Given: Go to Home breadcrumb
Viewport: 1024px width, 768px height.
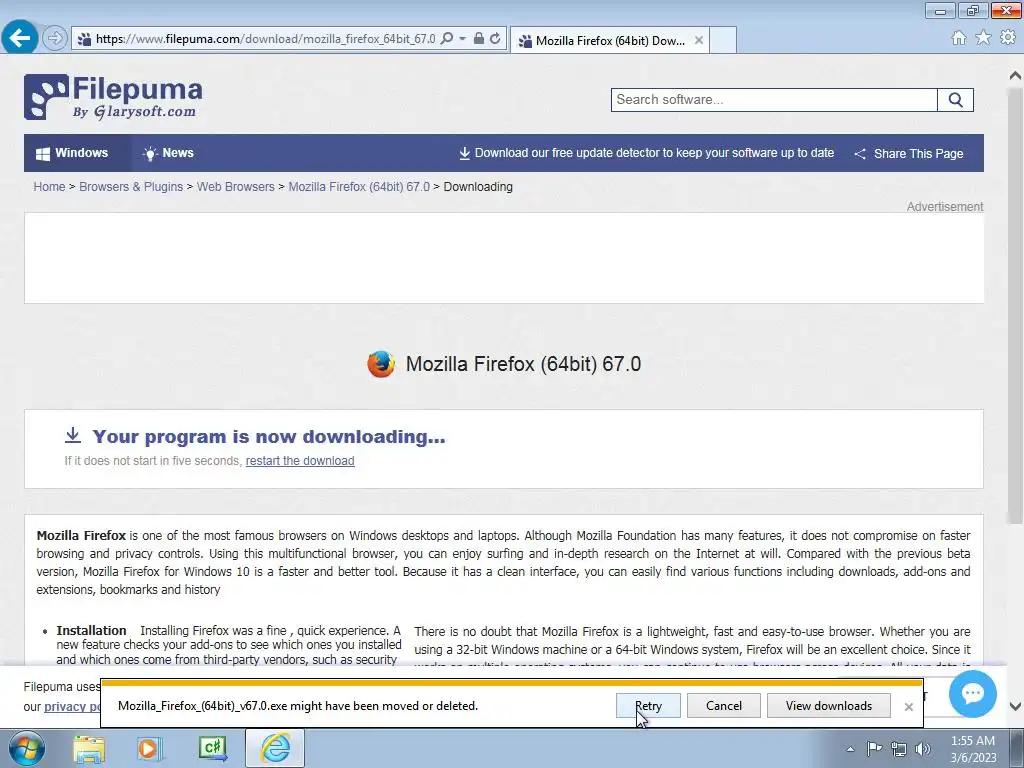Looking at the screenshot, I should tap(50, 187).
